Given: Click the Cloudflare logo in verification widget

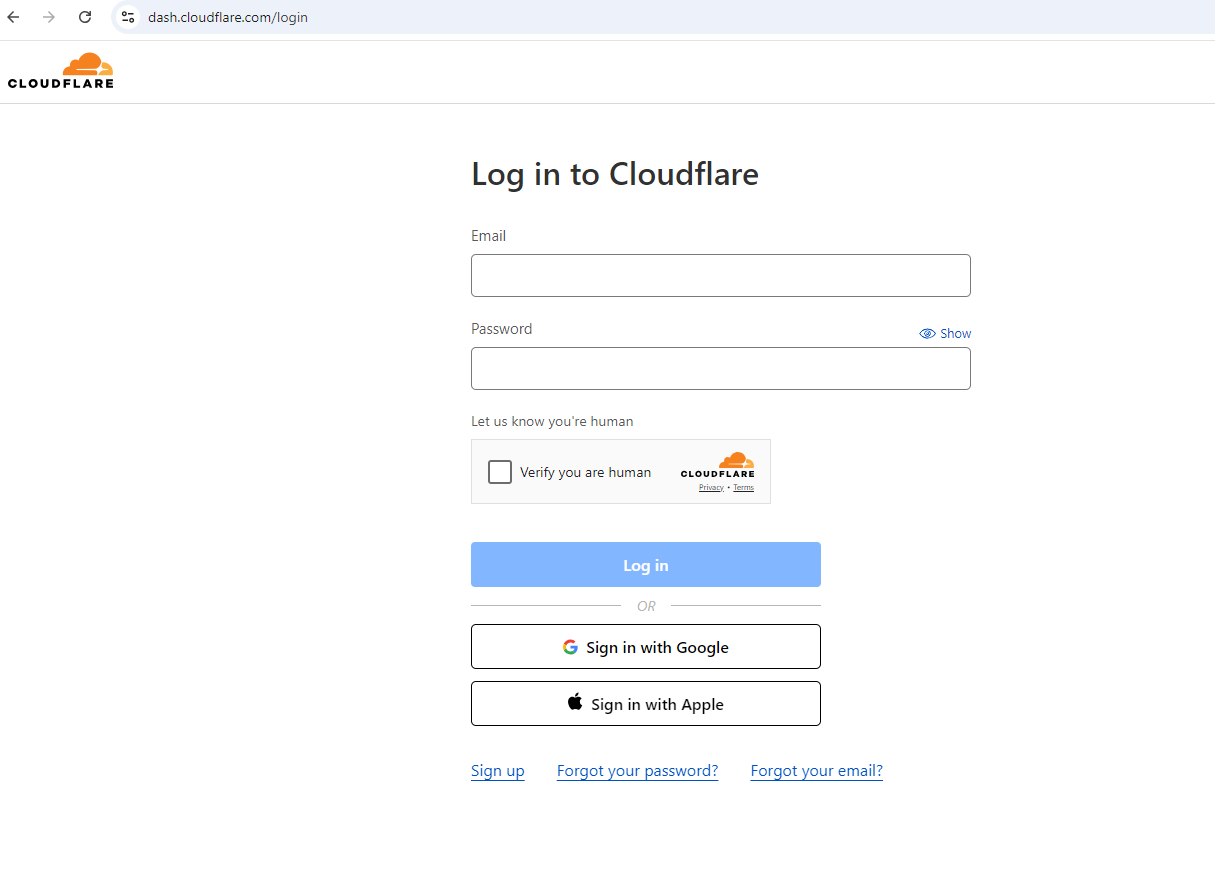Looking at the screenshot, I should pos(717,466).
